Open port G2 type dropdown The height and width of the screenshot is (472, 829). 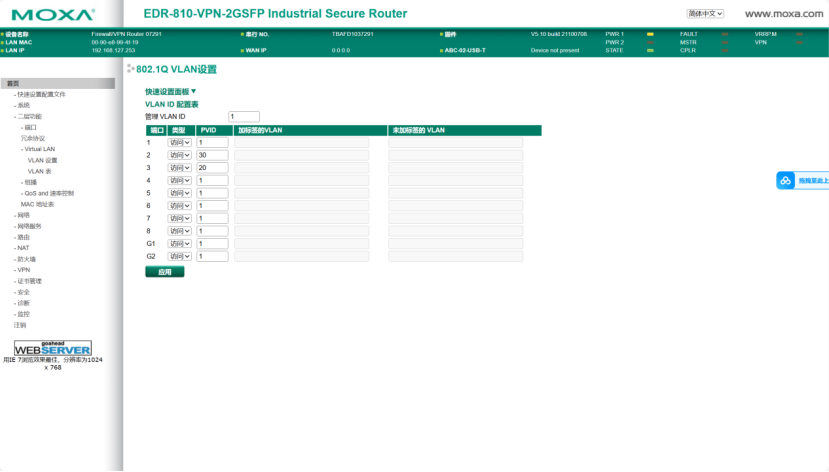click(x=180, y=257)
